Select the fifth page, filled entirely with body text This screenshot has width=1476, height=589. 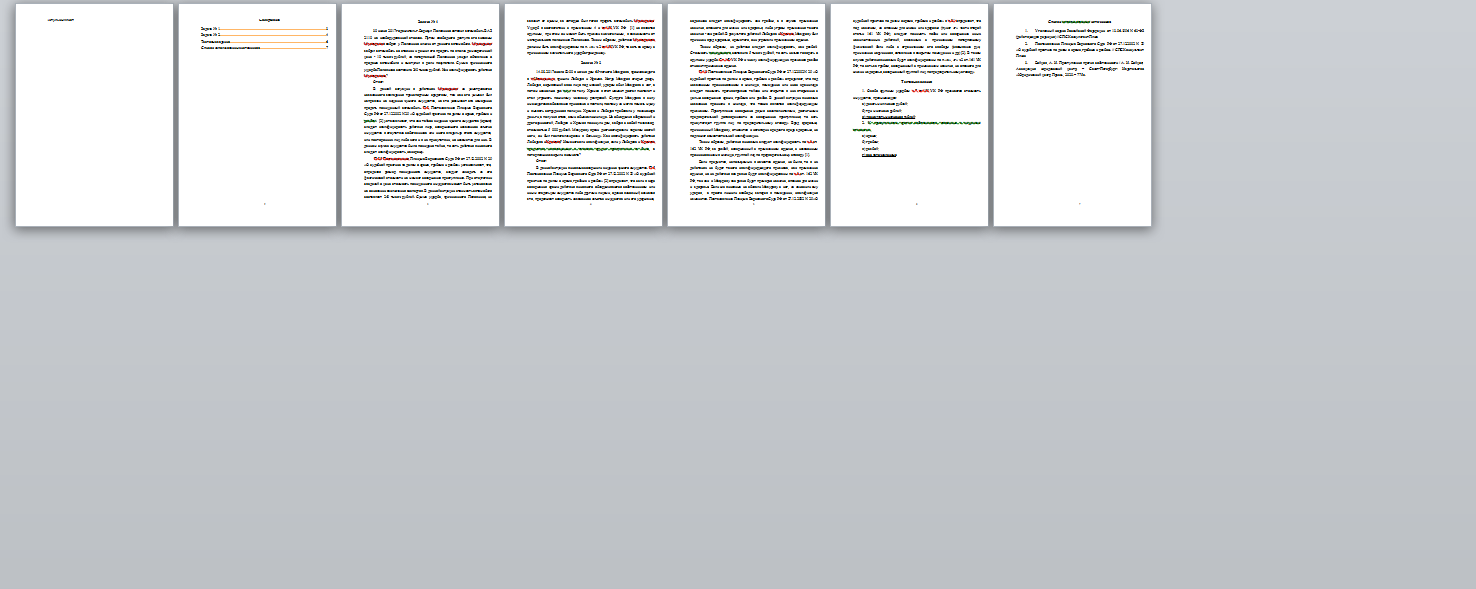[x=746, y=115]
